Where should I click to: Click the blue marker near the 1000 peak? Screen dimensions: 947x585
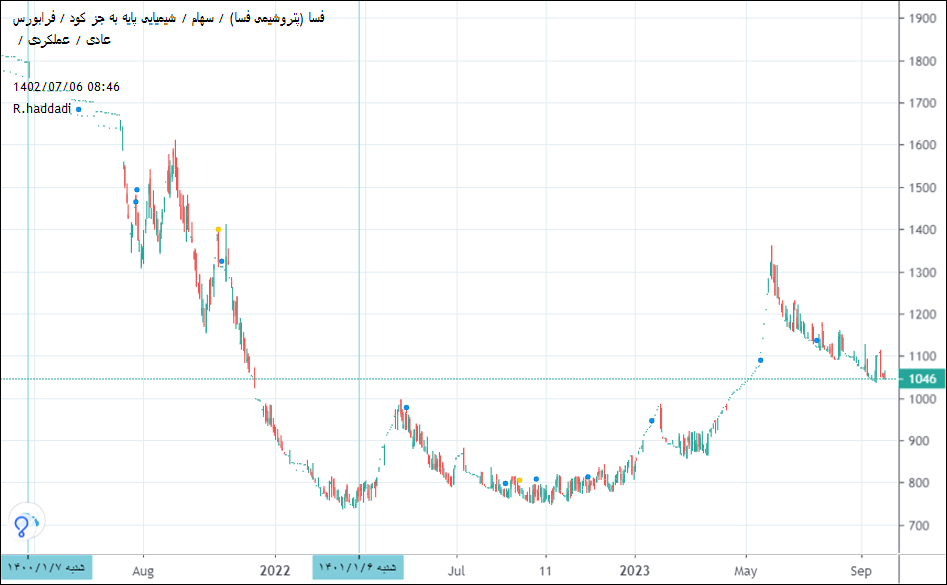point(406,408)
